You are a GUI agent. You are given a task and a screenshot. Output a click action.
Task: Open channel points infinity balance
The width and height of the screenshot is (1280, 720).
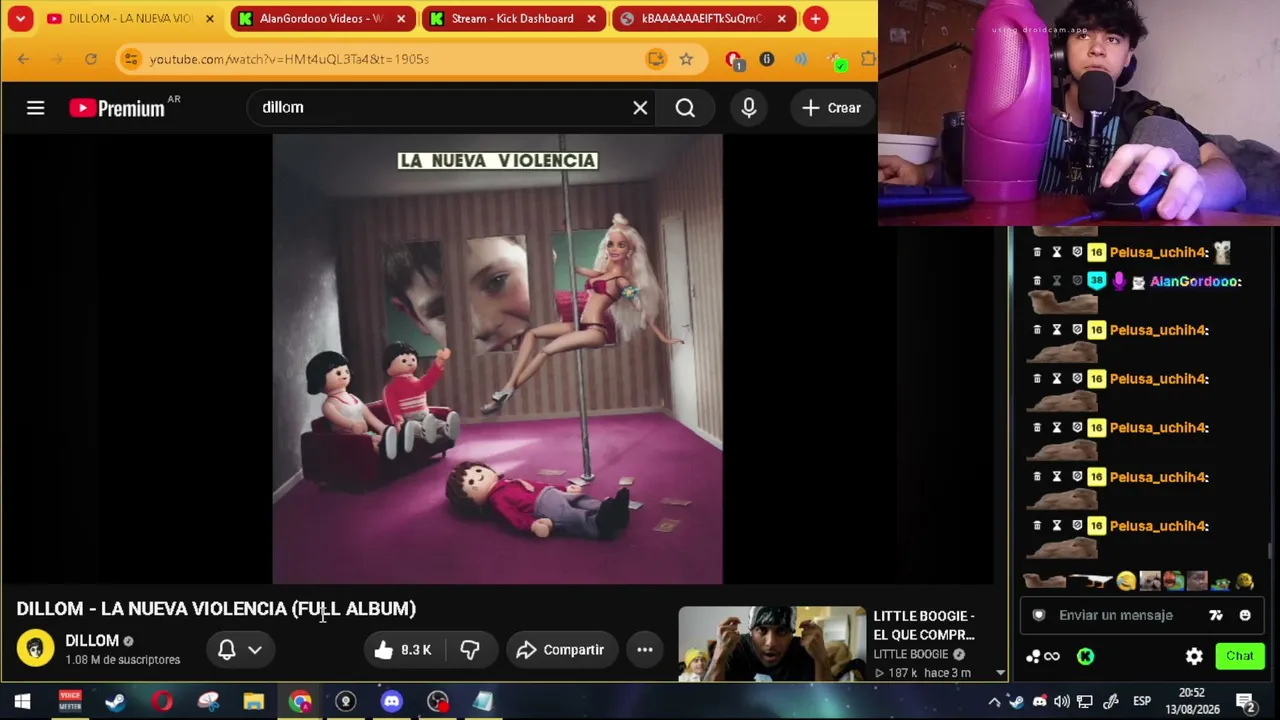1042,656
